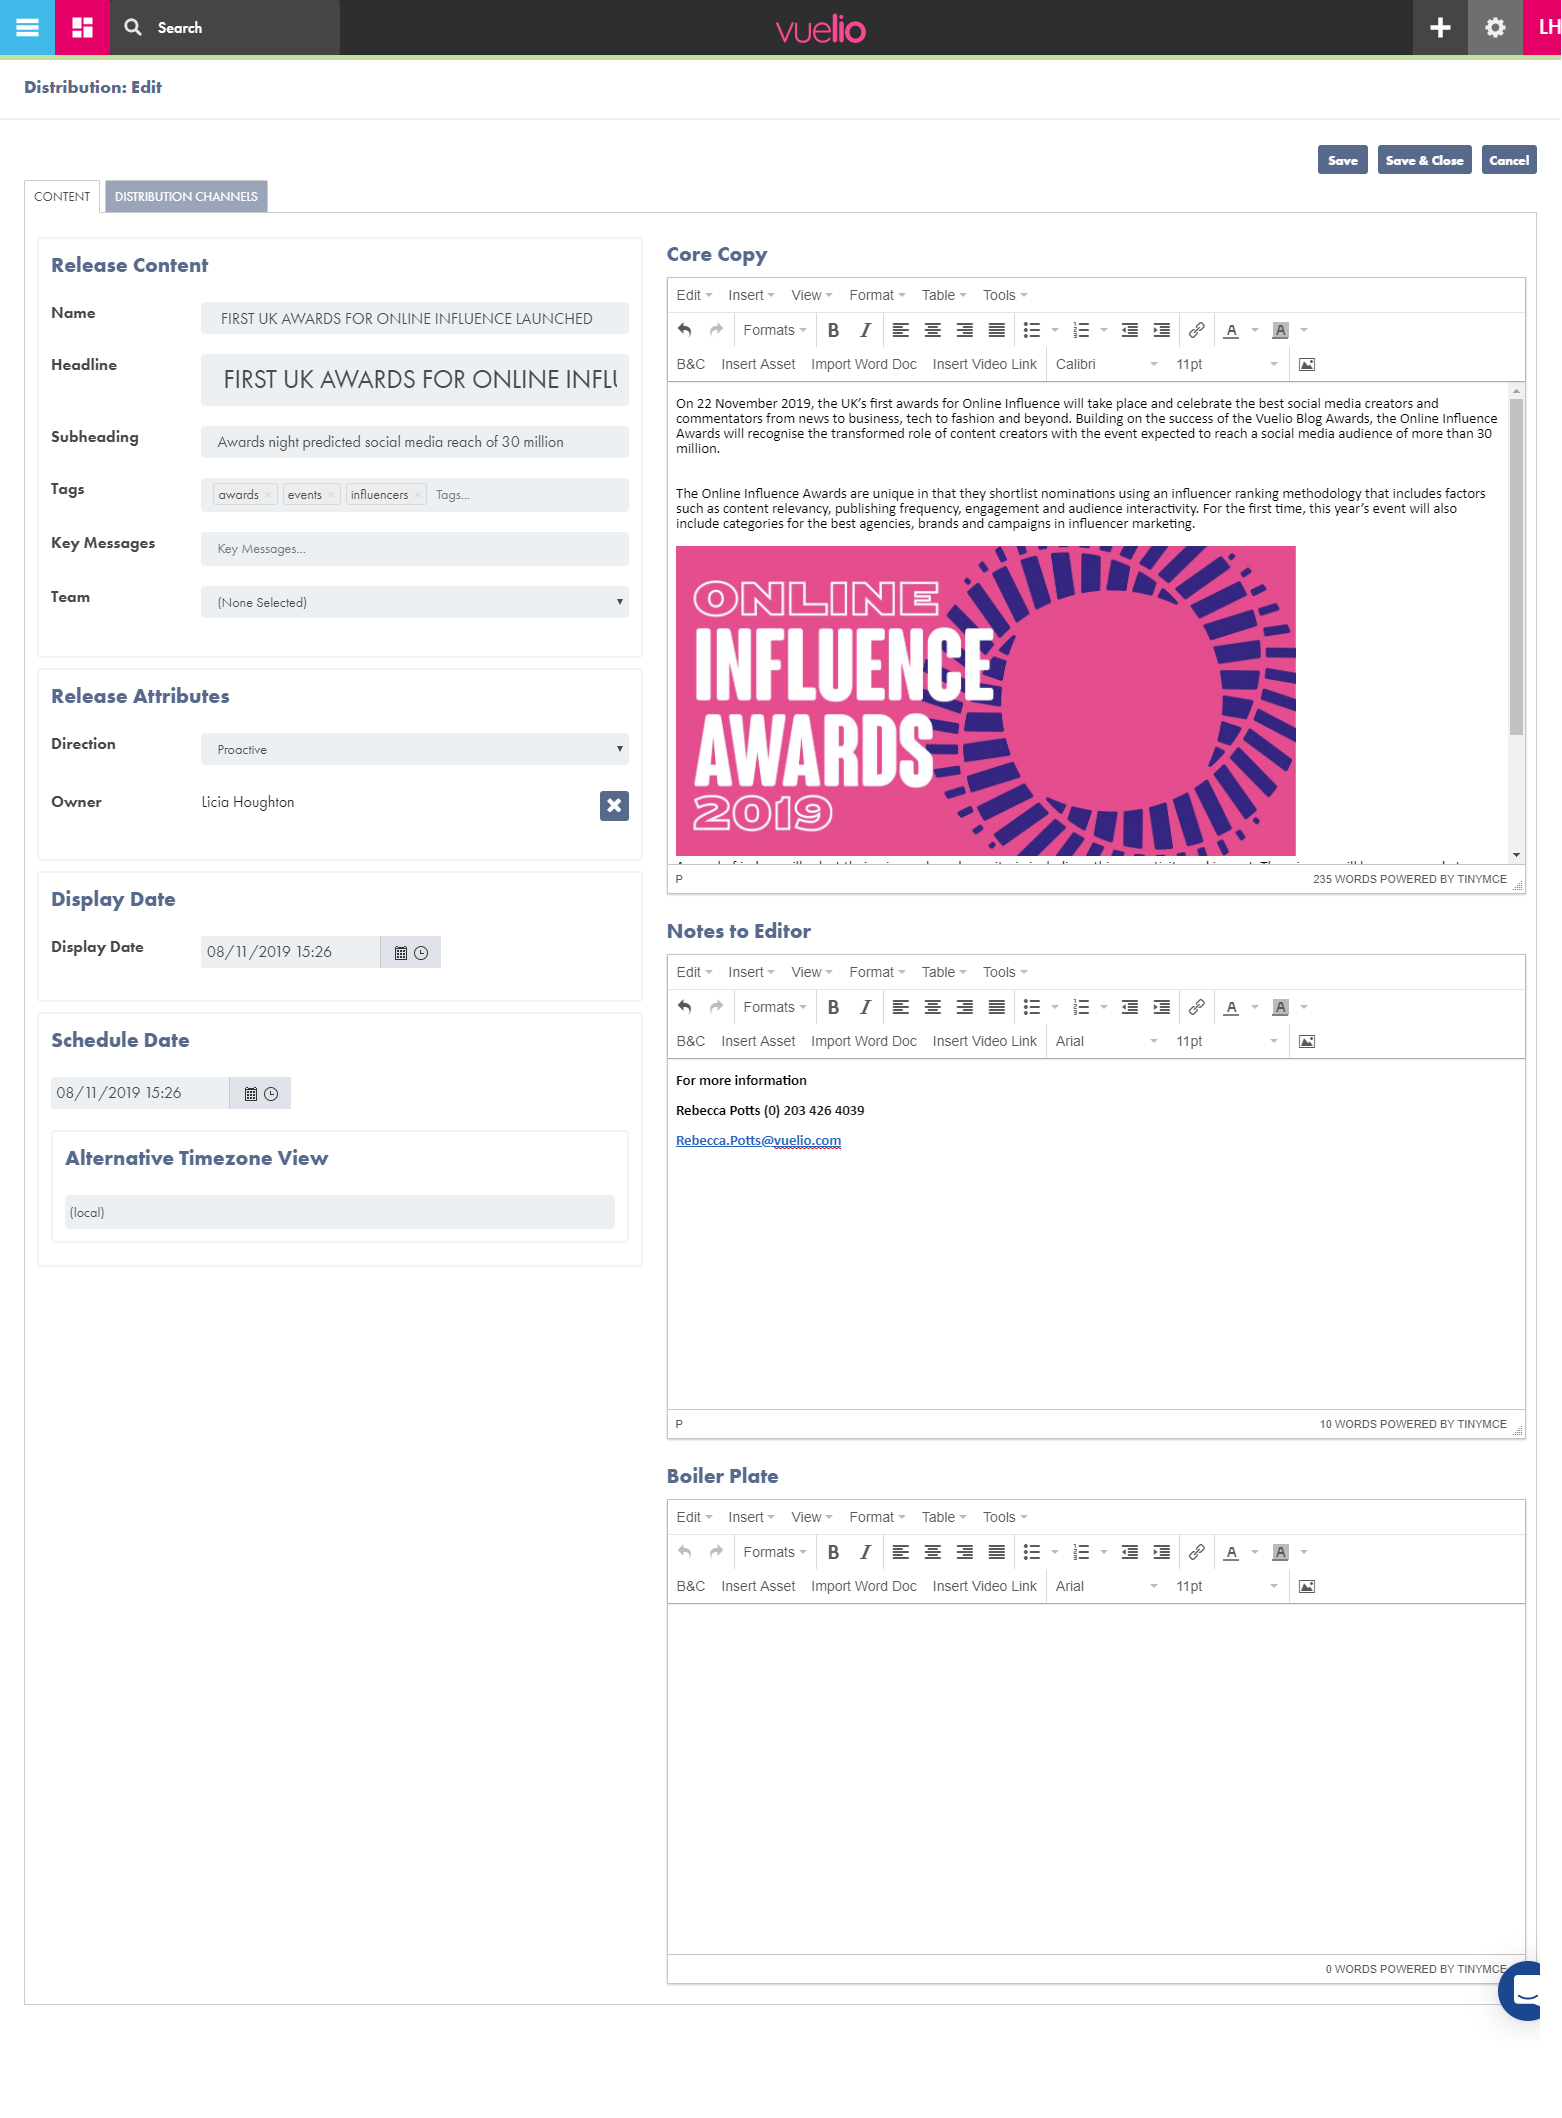The image size is (1562, 2118).
Task: Open font size dropdown in Core Copy
Action: point(1227,364)
